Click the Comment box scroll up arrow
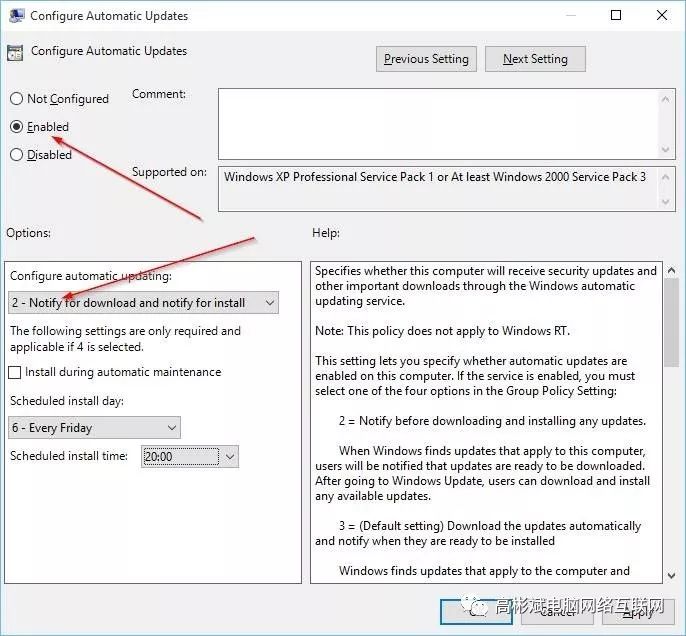This screenshot has width=686, height=636. point(665,99)
